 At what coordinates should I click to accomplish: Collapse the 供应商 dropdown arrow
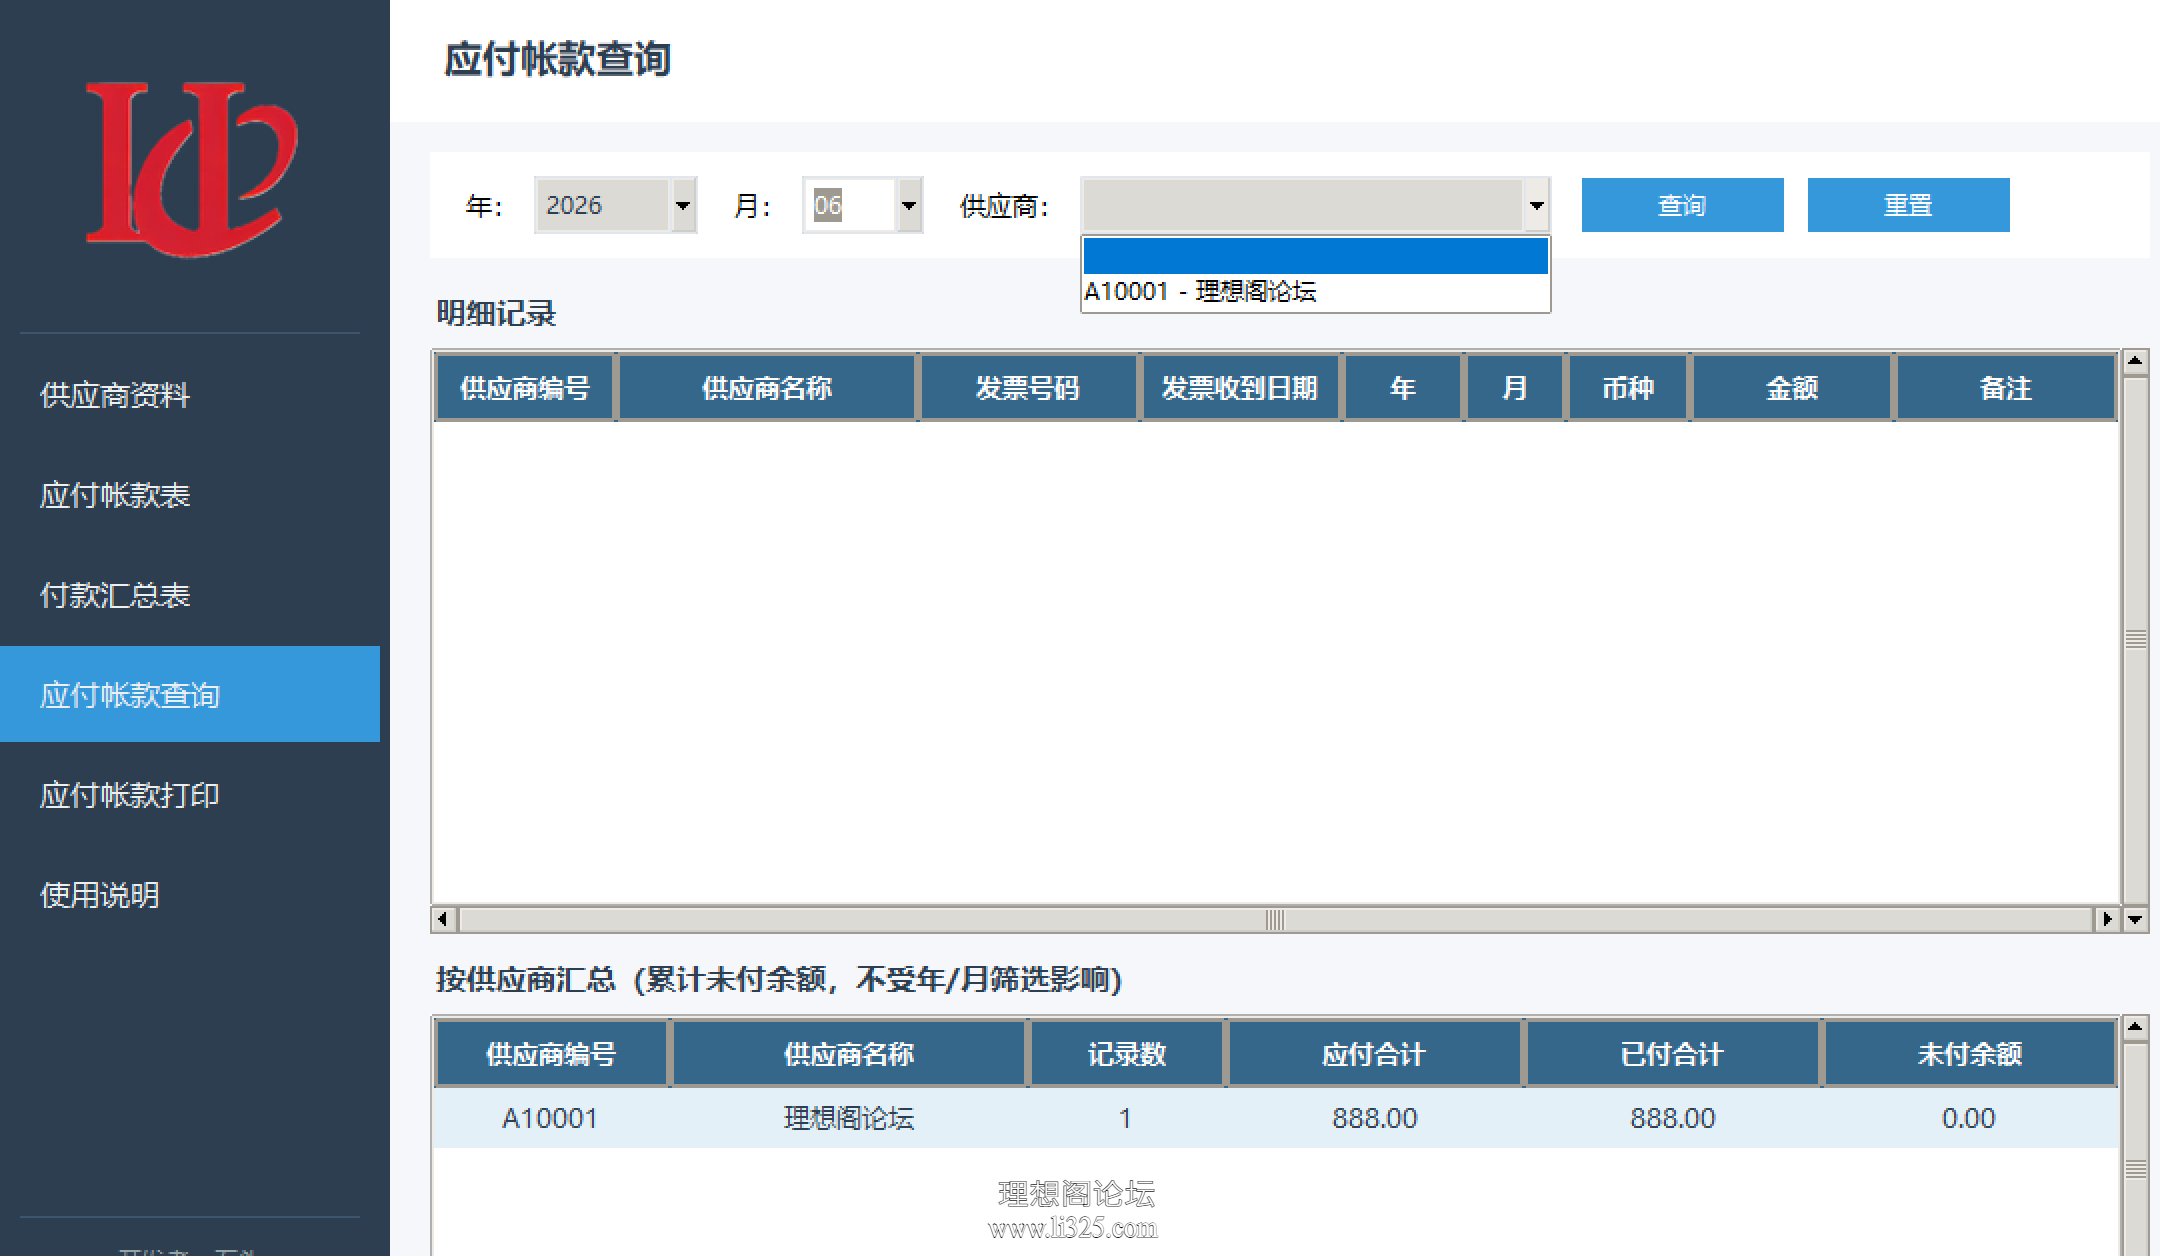coord(1536,205)
